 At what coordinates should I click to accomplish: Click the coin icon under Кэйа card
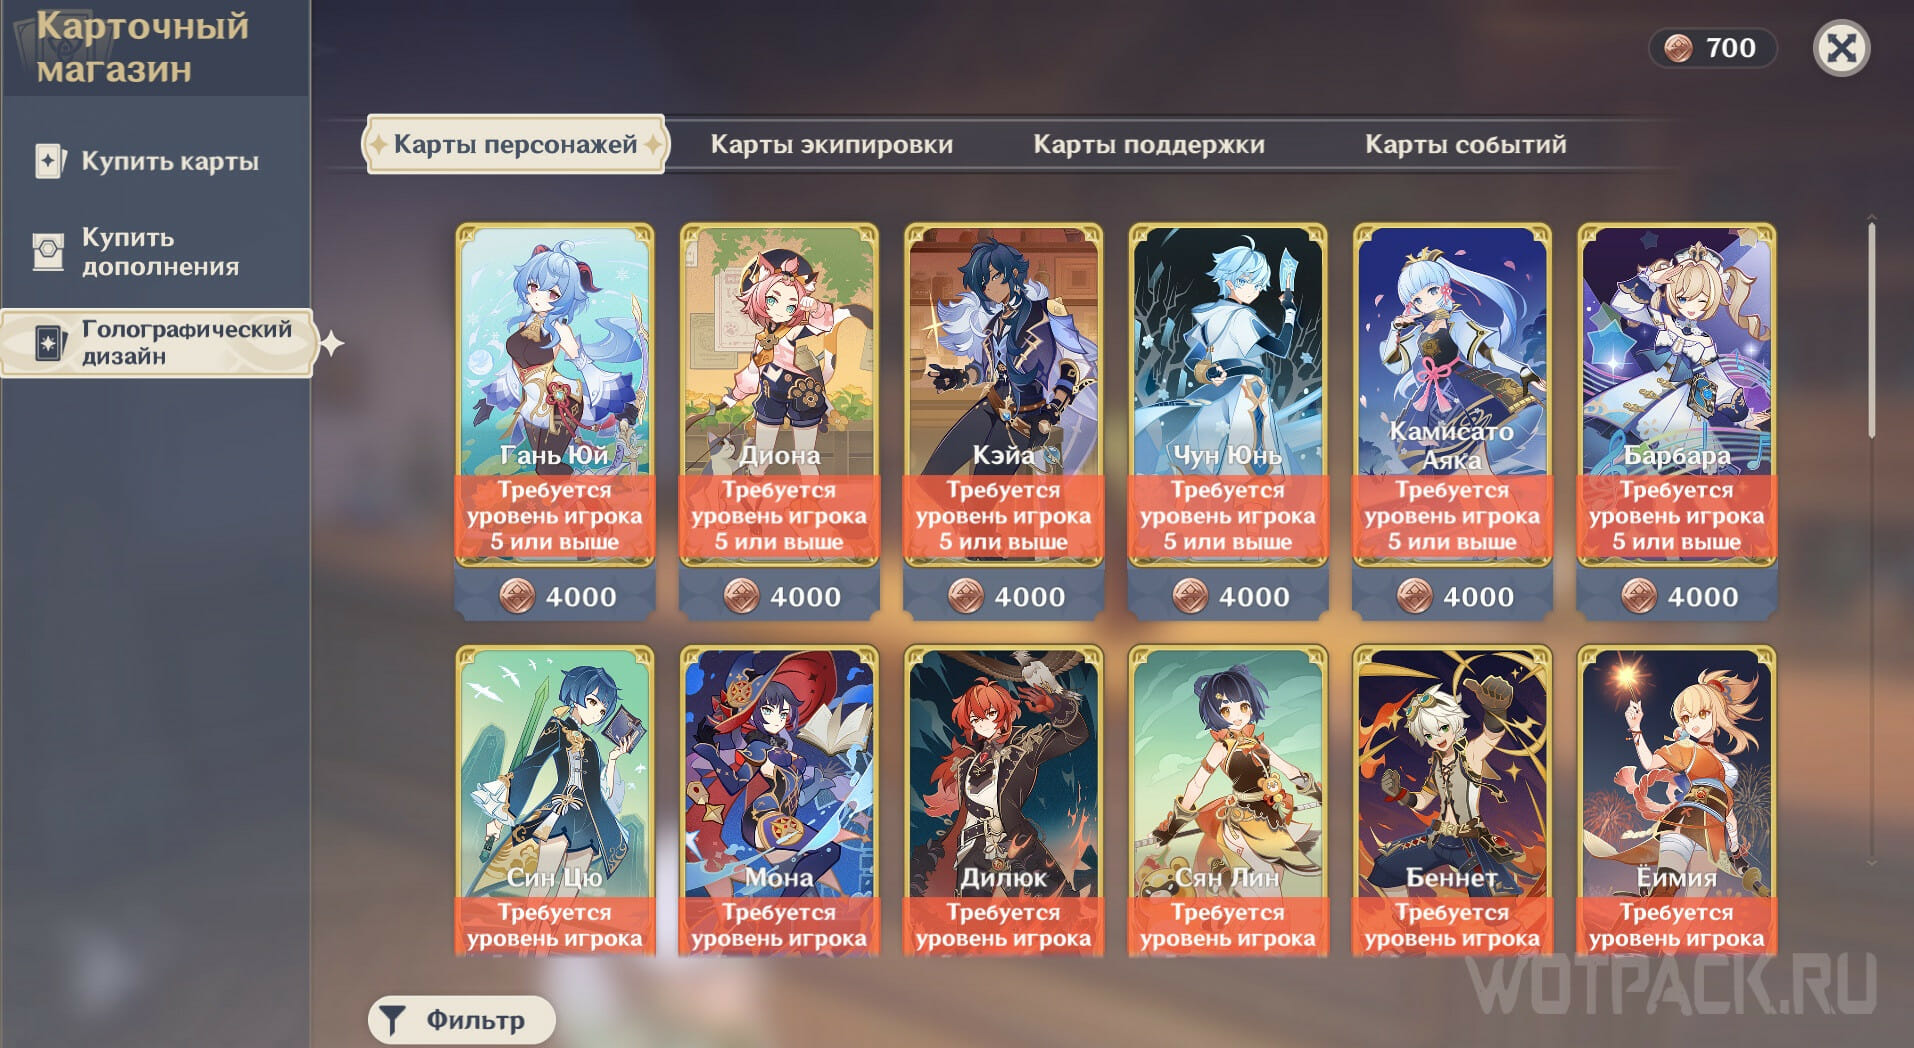pyautogui.click(x=965, y=597)
